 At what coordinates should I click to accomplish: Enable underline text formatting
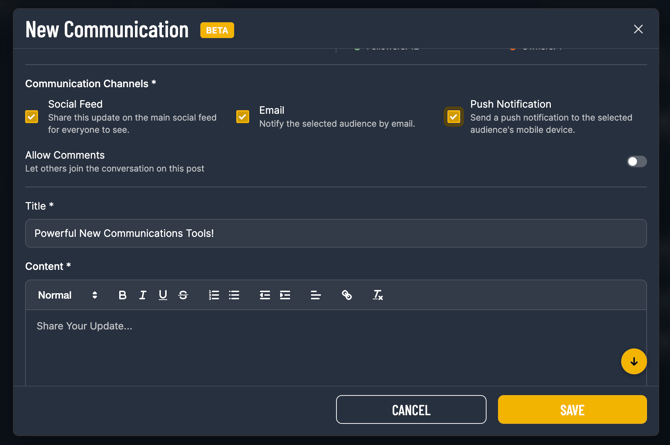click(x=163, y=295)
